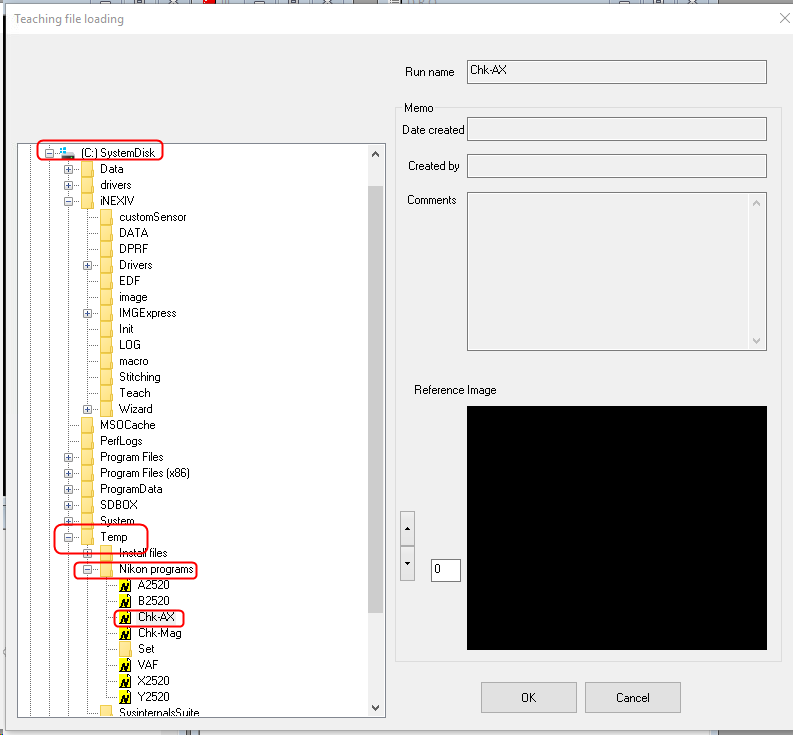The image size is (793, 735).
Task: Select the Wizard folder label
Action: point(136,409)
